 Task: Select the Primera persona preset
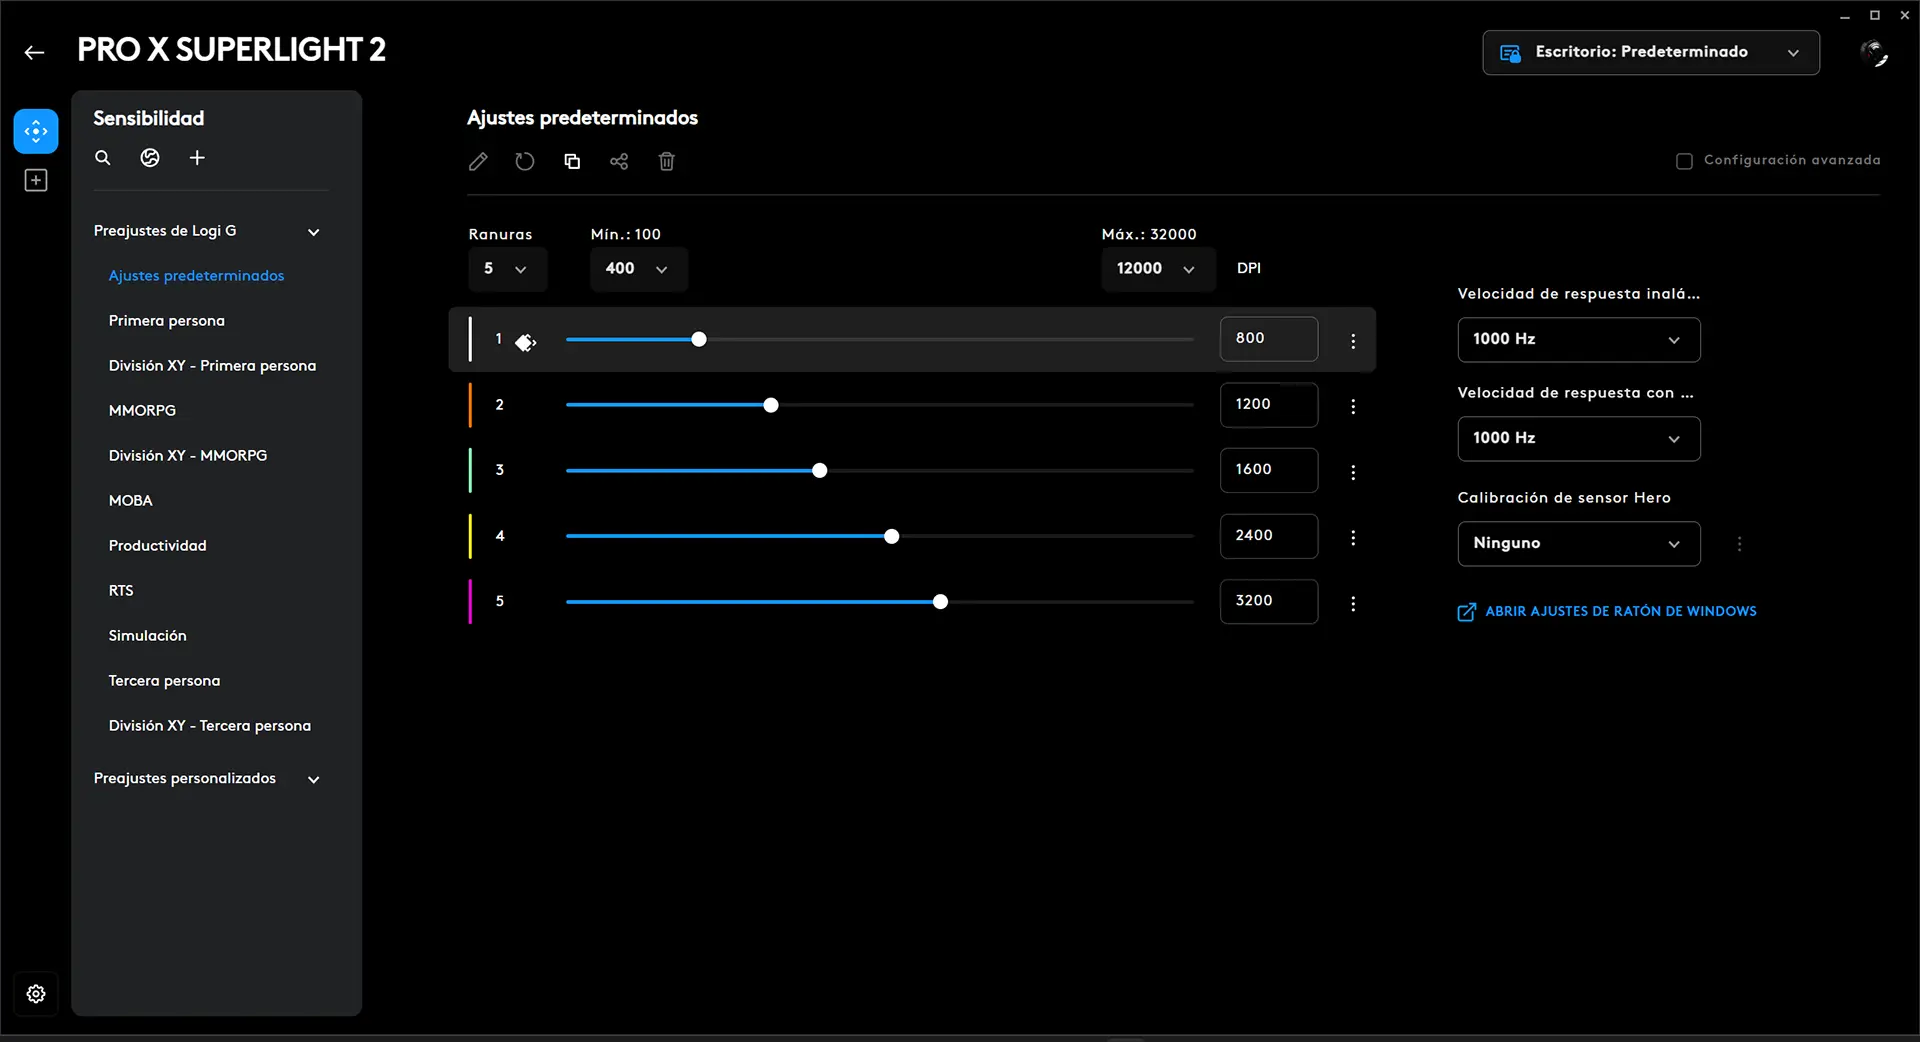(166, 320)
